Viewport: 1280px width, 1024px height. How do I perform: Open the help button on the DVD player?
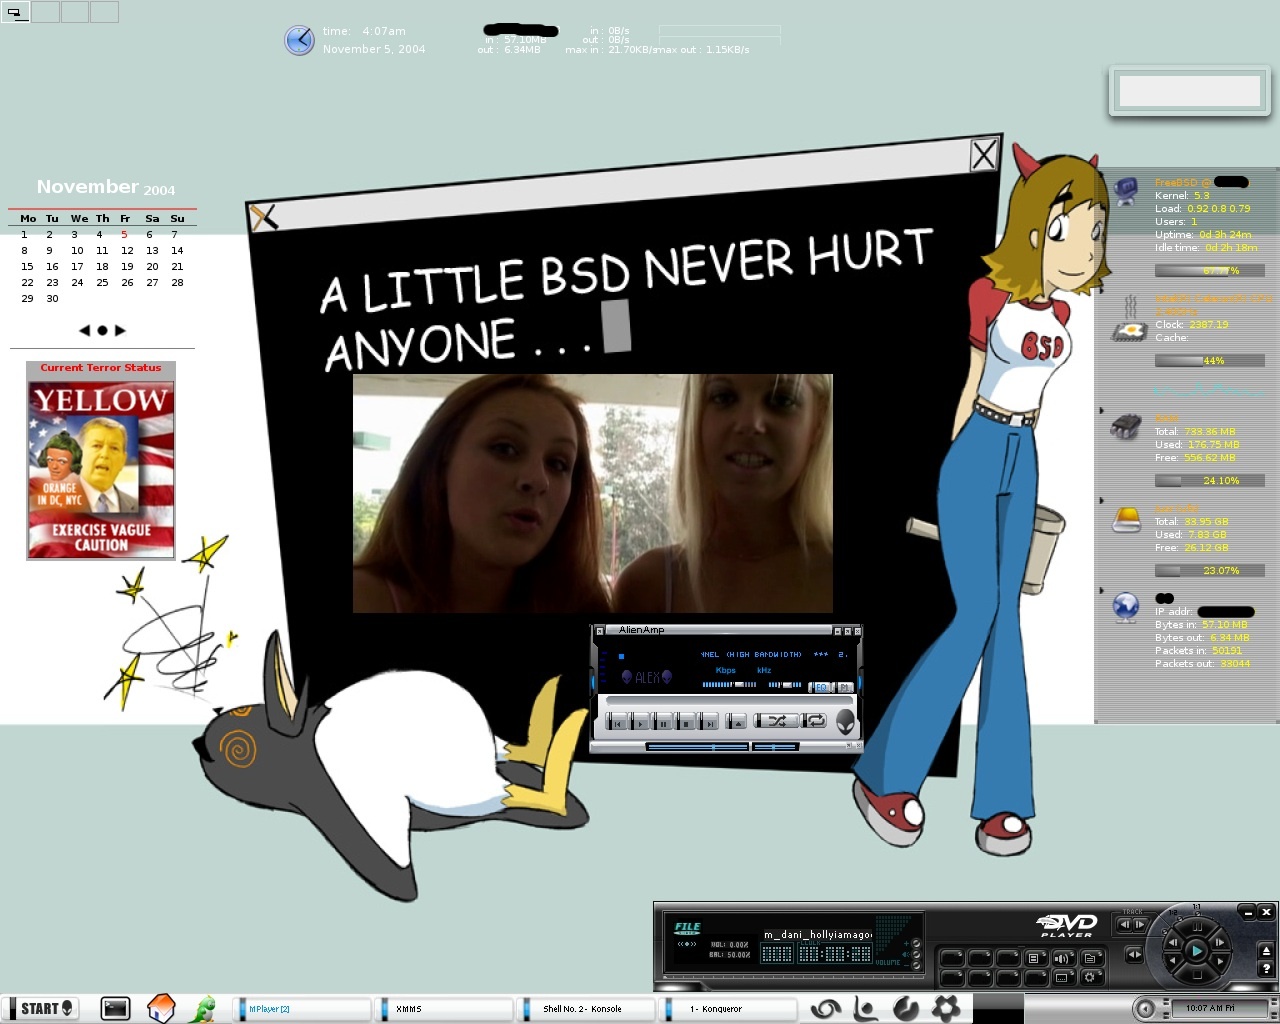pos(1266,968)
